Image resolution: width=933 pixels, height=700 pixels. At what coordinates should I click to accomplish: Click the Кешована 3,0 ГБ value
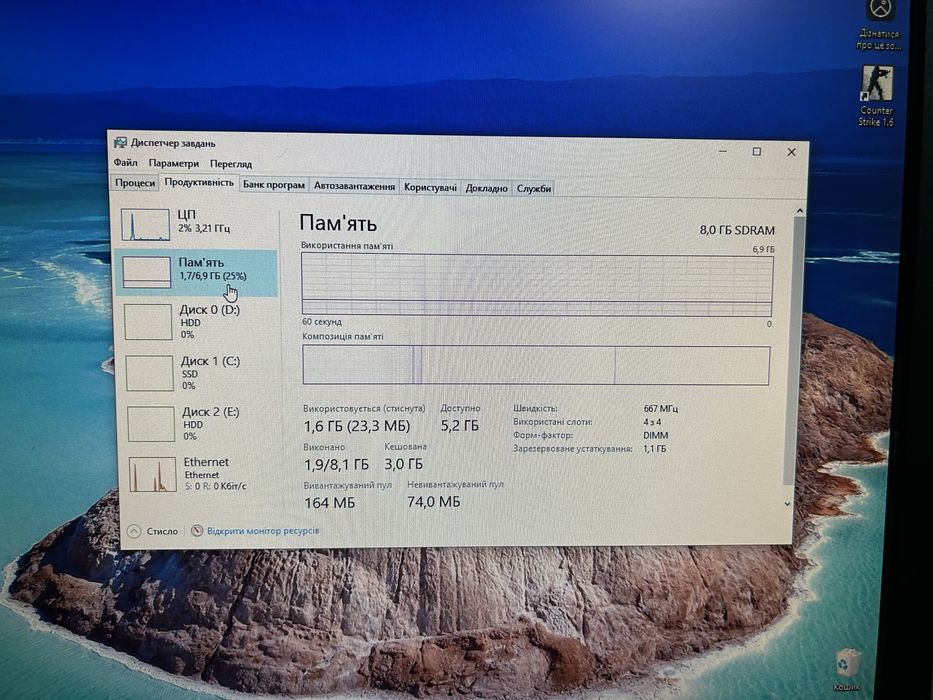403,464
